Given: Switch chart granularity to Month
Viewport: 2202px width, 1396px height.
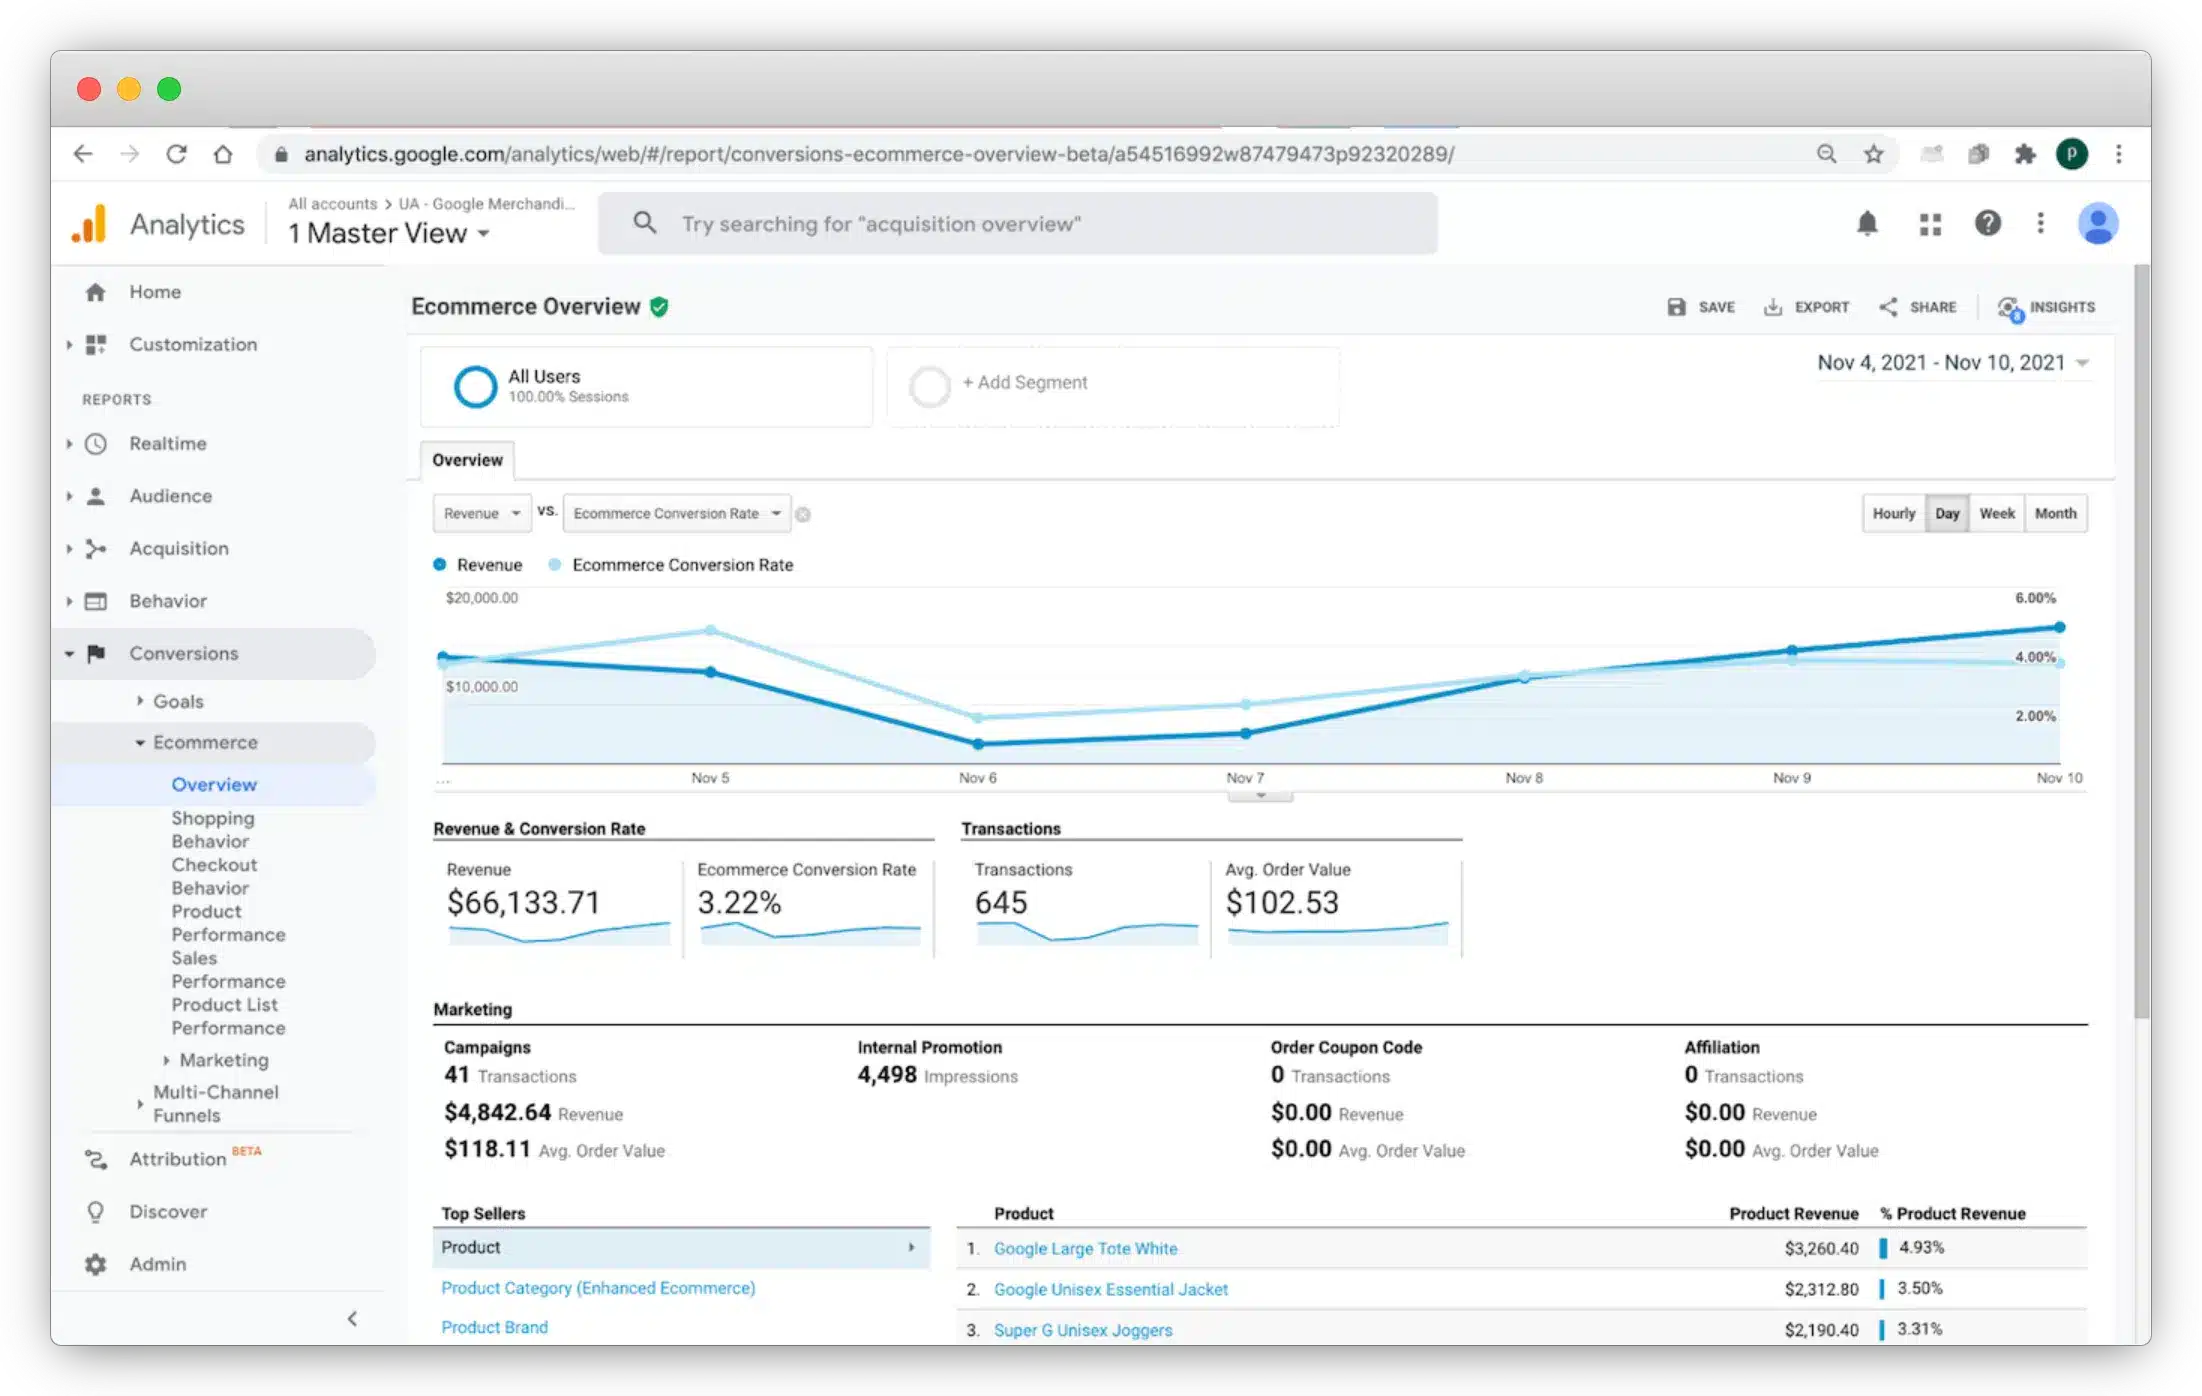Looking at the screenshot, I should [x=2055, y=513].
